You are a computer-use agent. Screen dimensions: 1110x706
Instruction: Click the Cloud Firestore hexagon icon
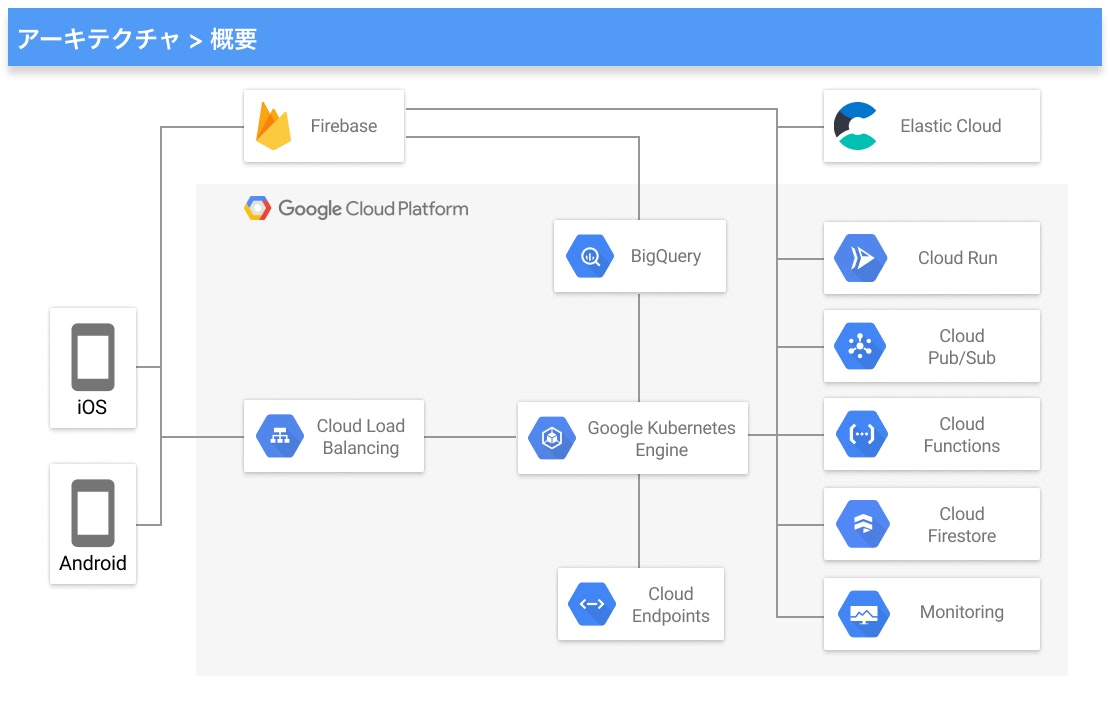click(863, 524)
